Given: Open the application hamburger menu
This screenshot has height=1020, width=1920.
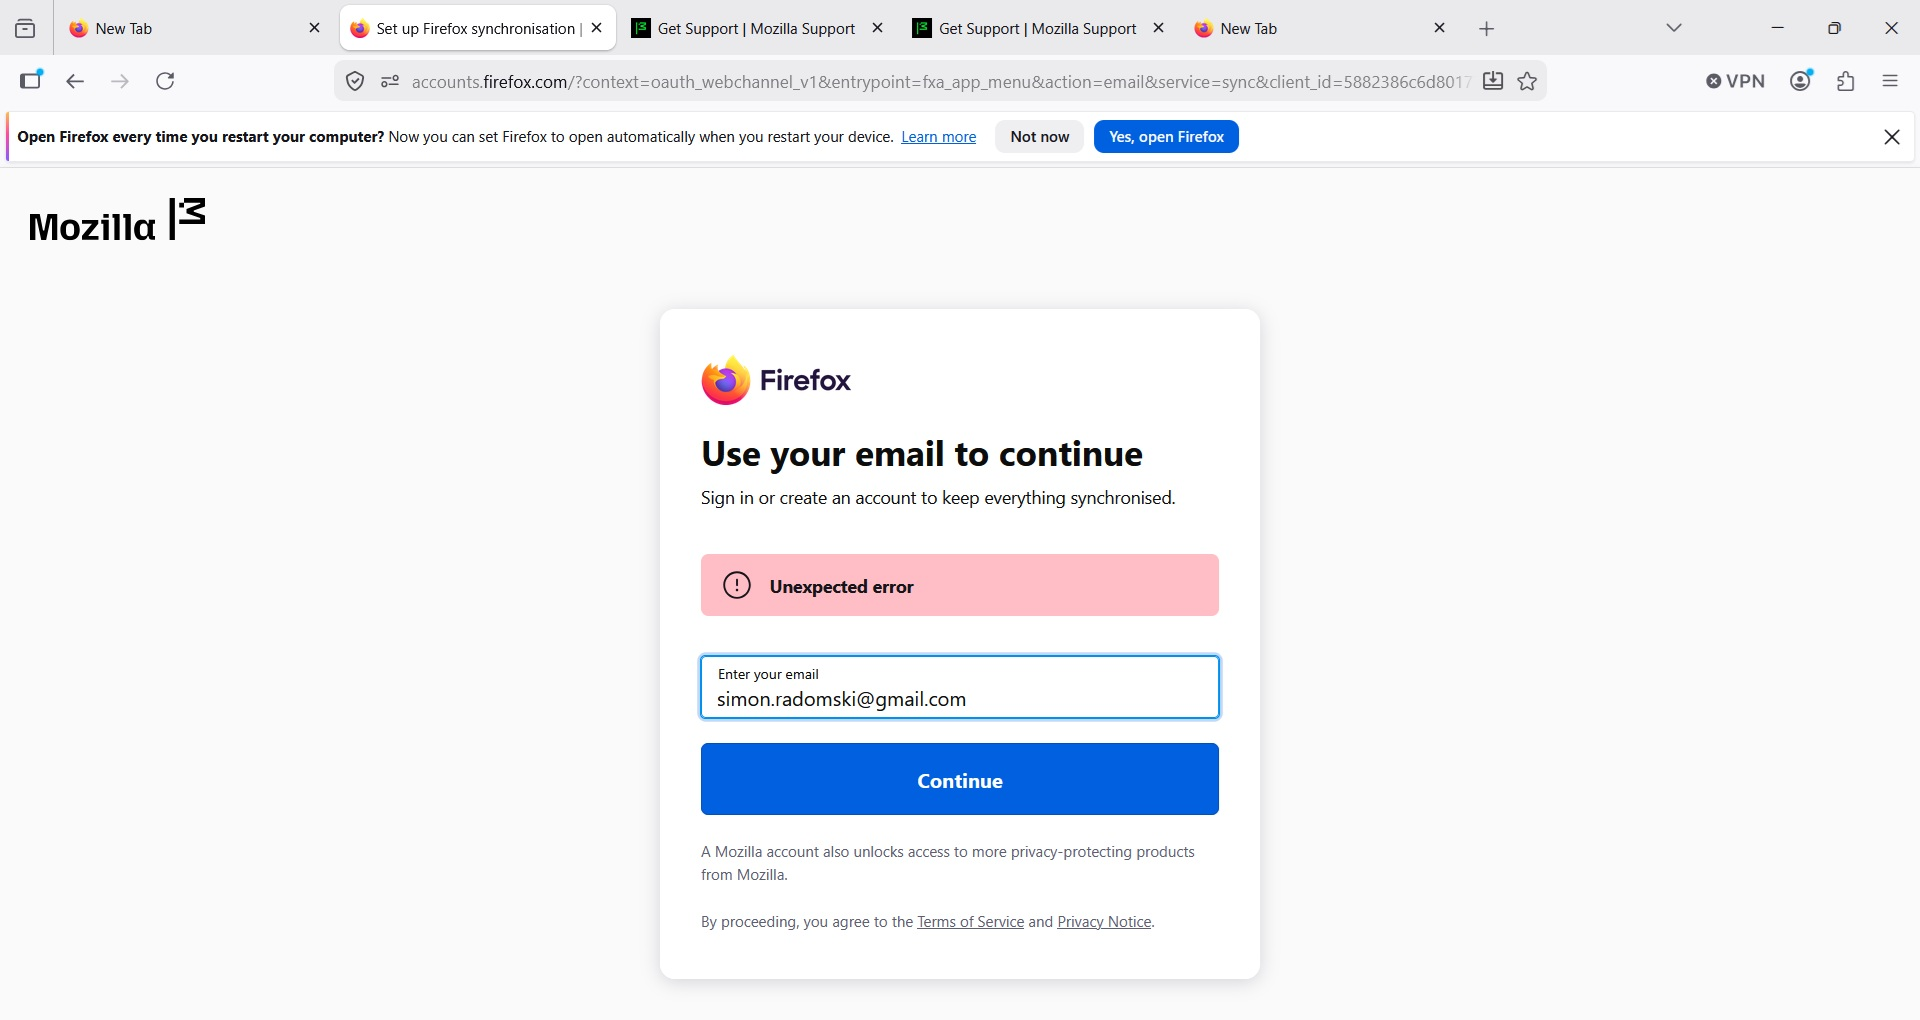Looking at the screenshot, I should point(1890,82).
